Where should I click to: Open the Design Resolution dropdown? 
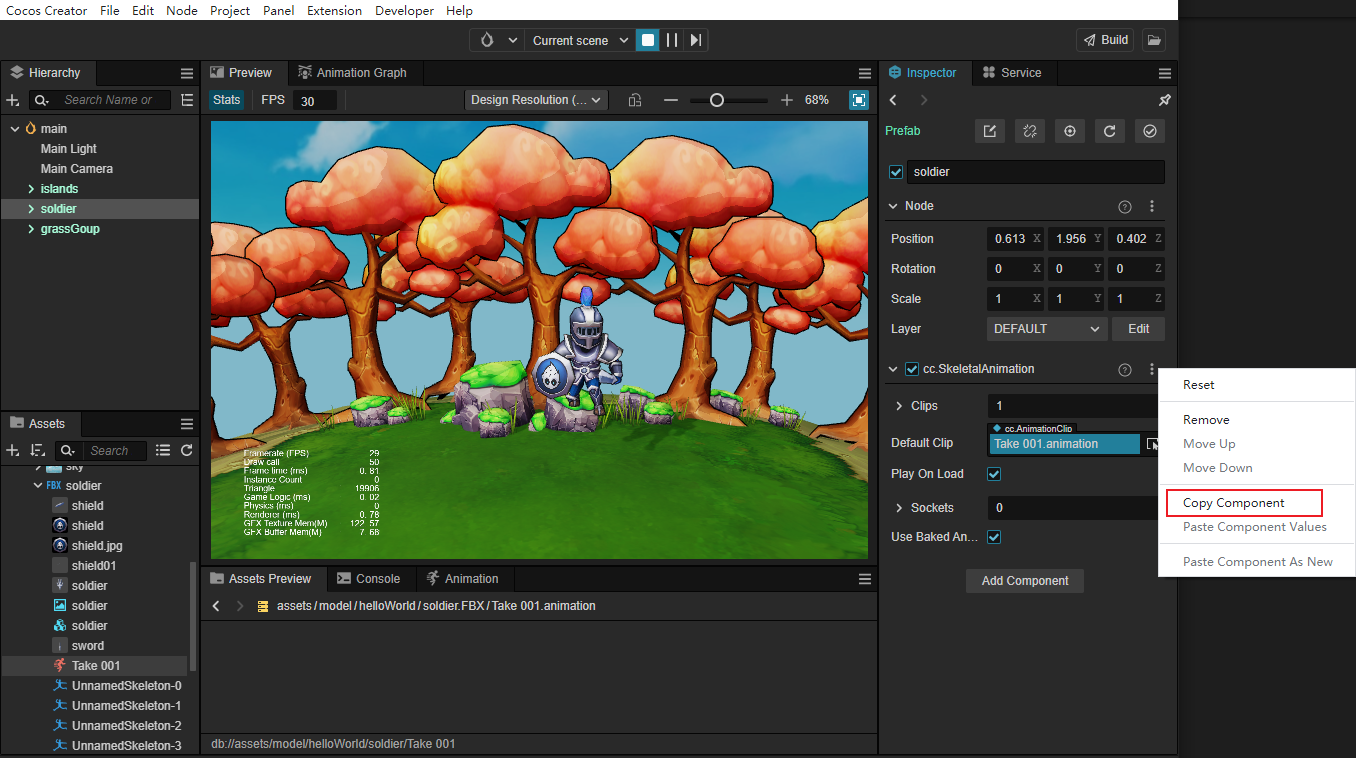coord(537,100)
